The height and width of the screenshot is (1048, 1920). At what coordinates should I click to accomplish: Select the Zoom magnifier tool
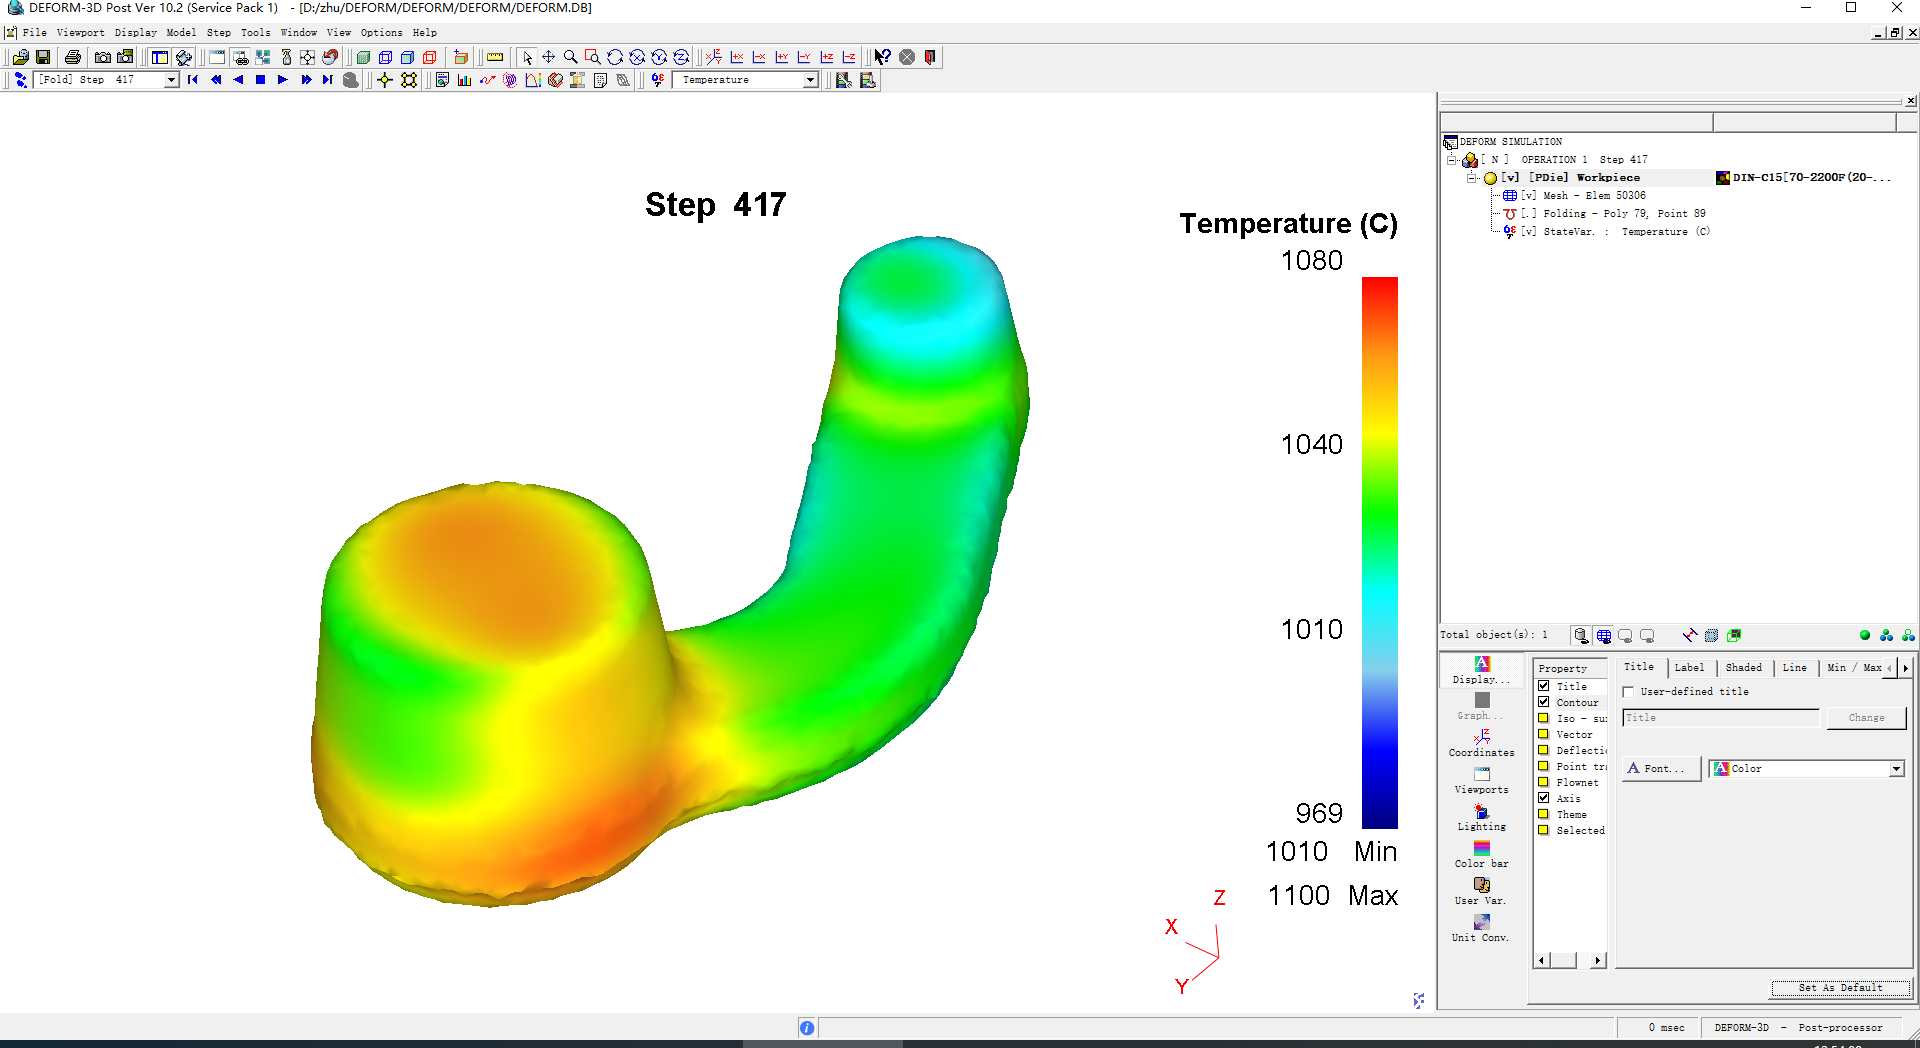pos(570,57)
